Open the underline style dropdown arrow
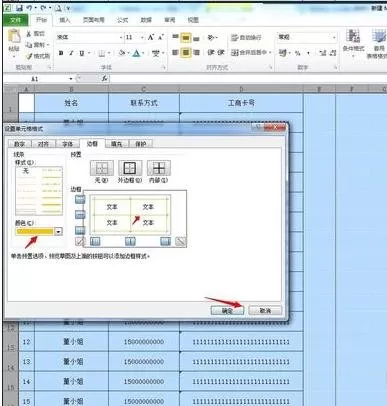Screen dimensions: 387x406 coord(89,53)
